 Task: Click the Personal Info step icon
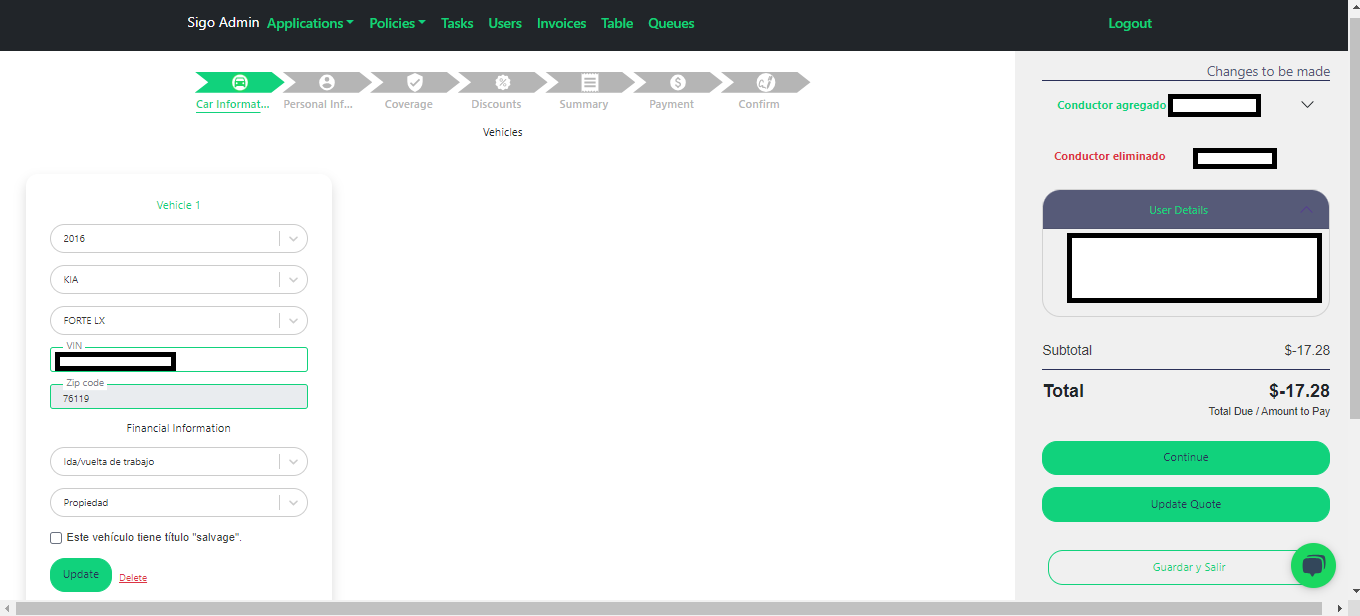click(x=326, y=82)
